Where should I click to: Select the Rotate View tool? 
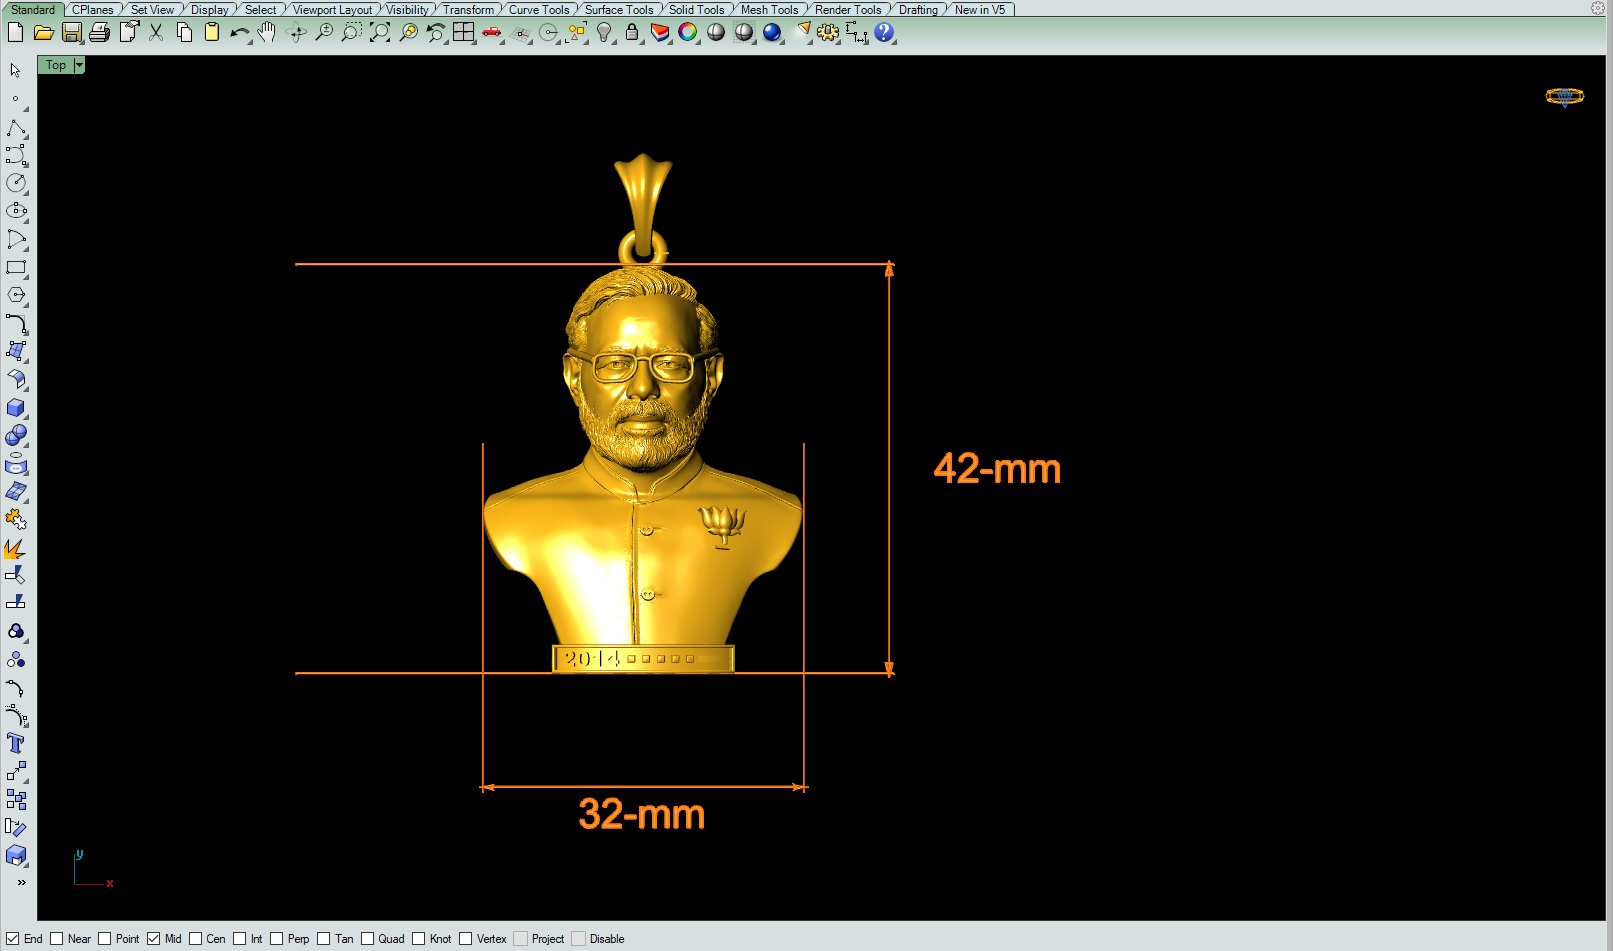[296, 32]
